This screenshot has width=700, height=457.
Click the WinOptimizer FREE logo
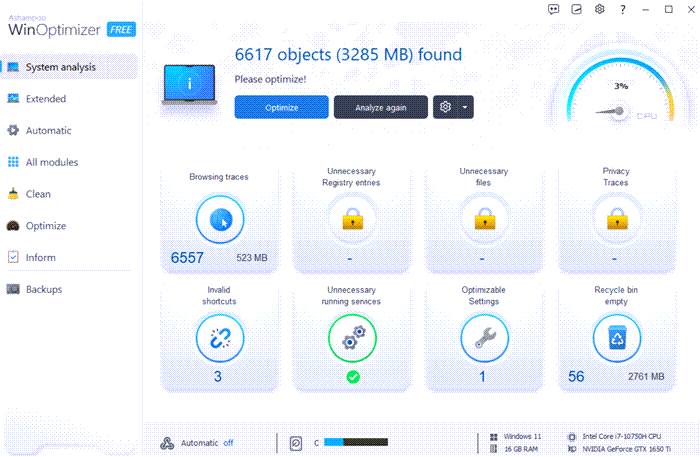72,27
